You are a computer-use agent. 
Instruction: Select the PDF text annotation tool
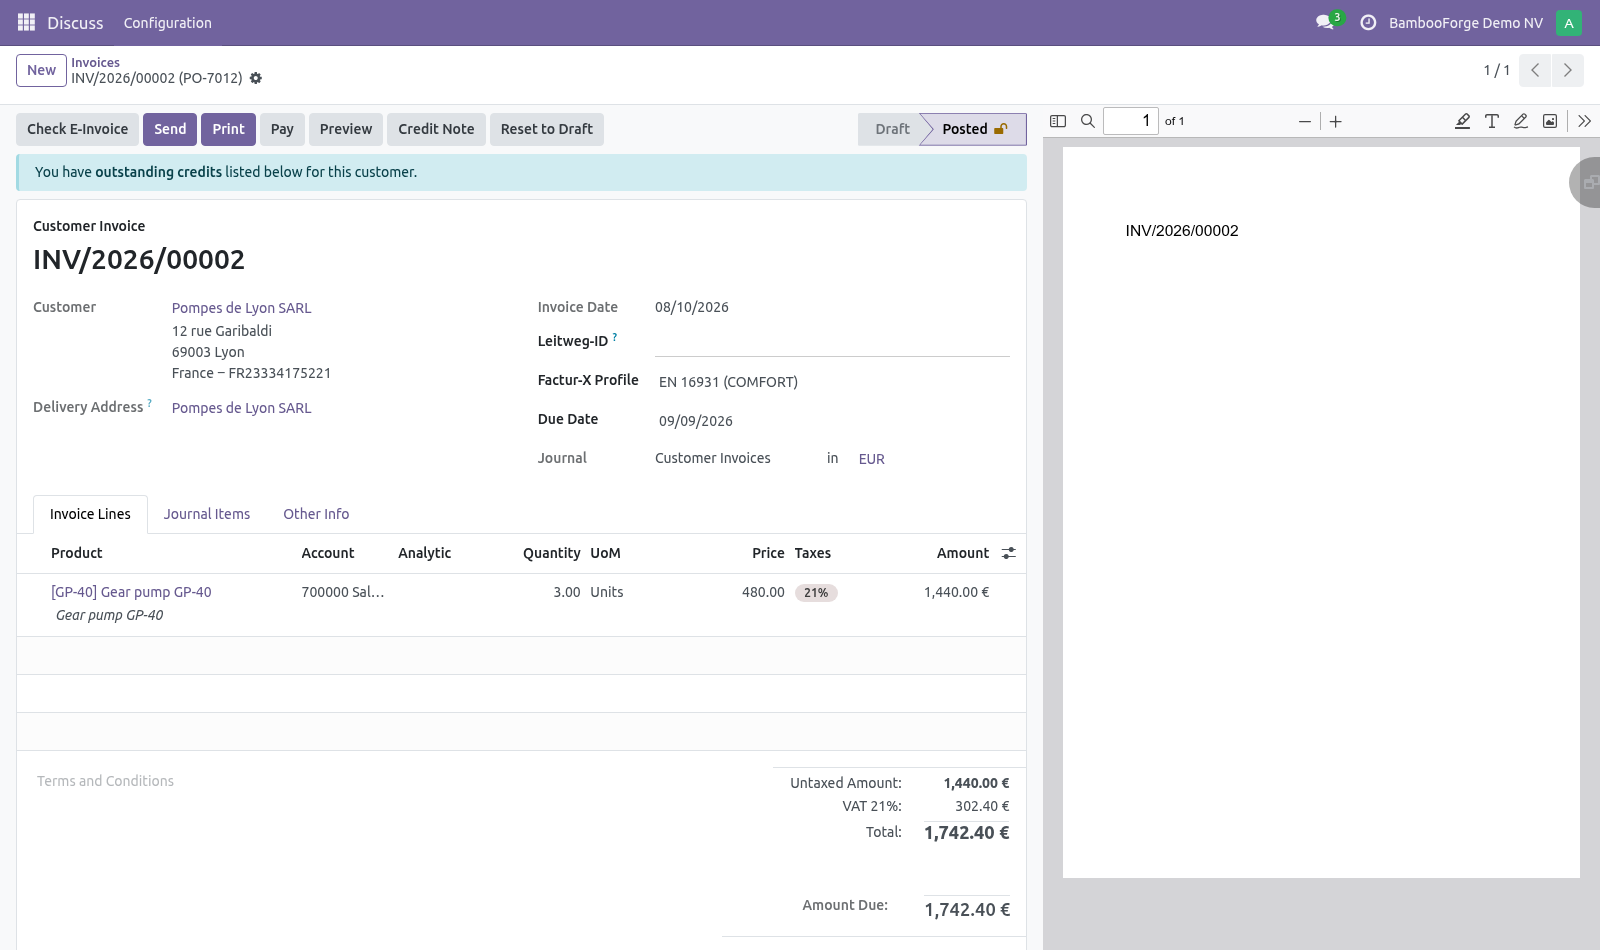click(1492, 121)
